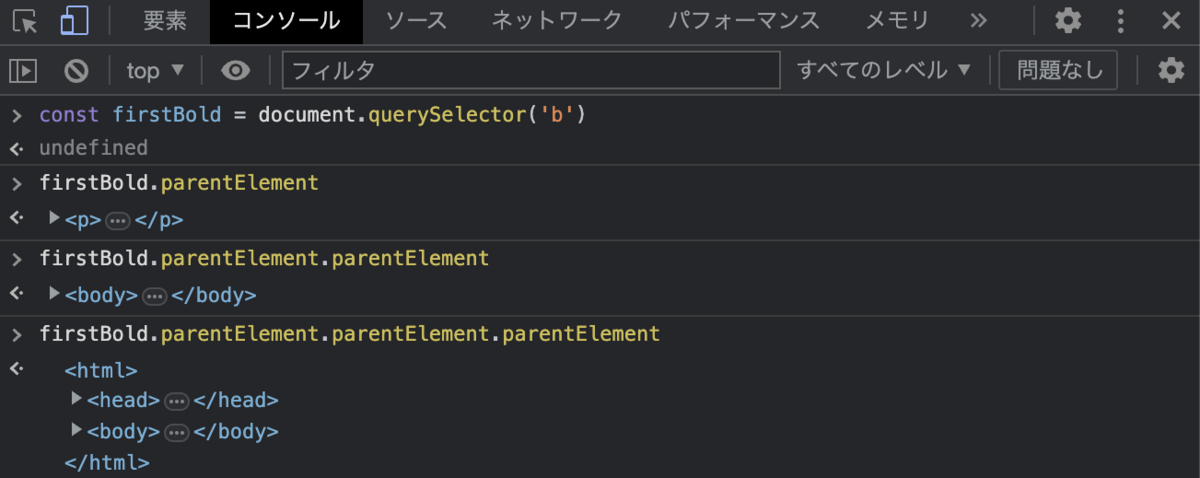Show more tabs with the double-chevron
1200x478 pixels.
tap(979, 20)
